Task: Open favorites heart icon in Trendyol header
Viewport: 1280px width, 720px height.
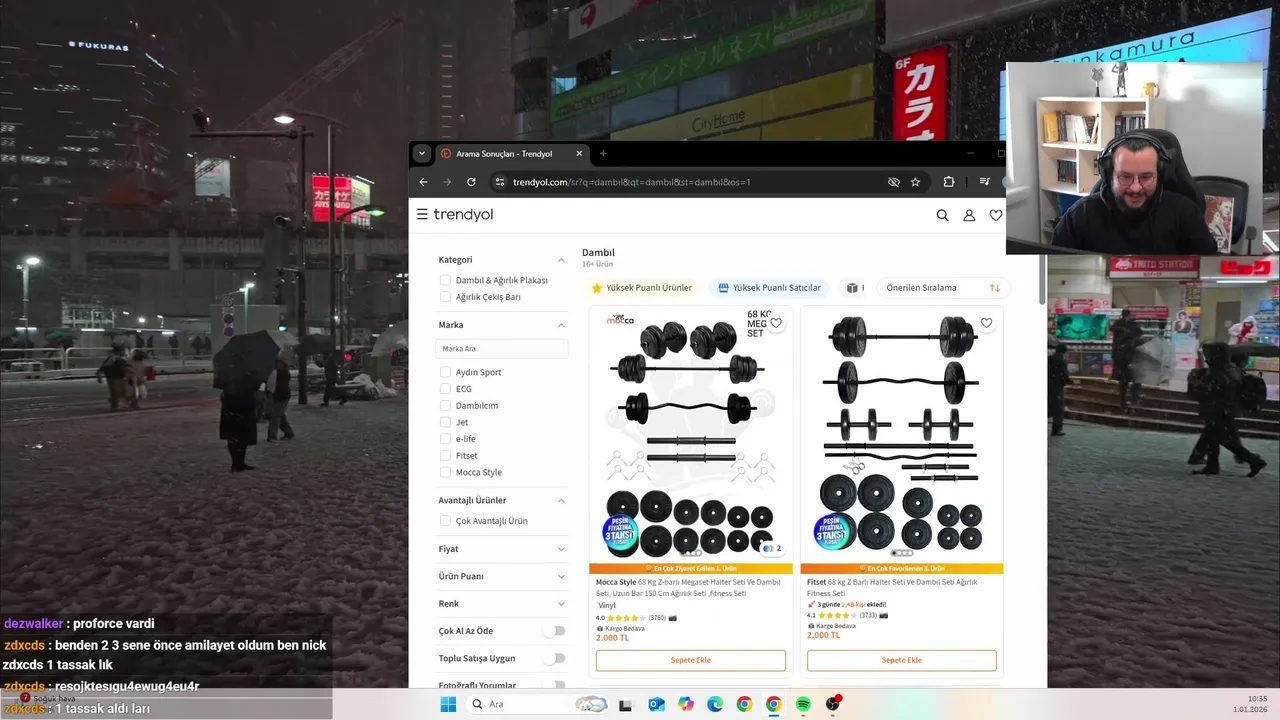Action: tap(996, 215)
